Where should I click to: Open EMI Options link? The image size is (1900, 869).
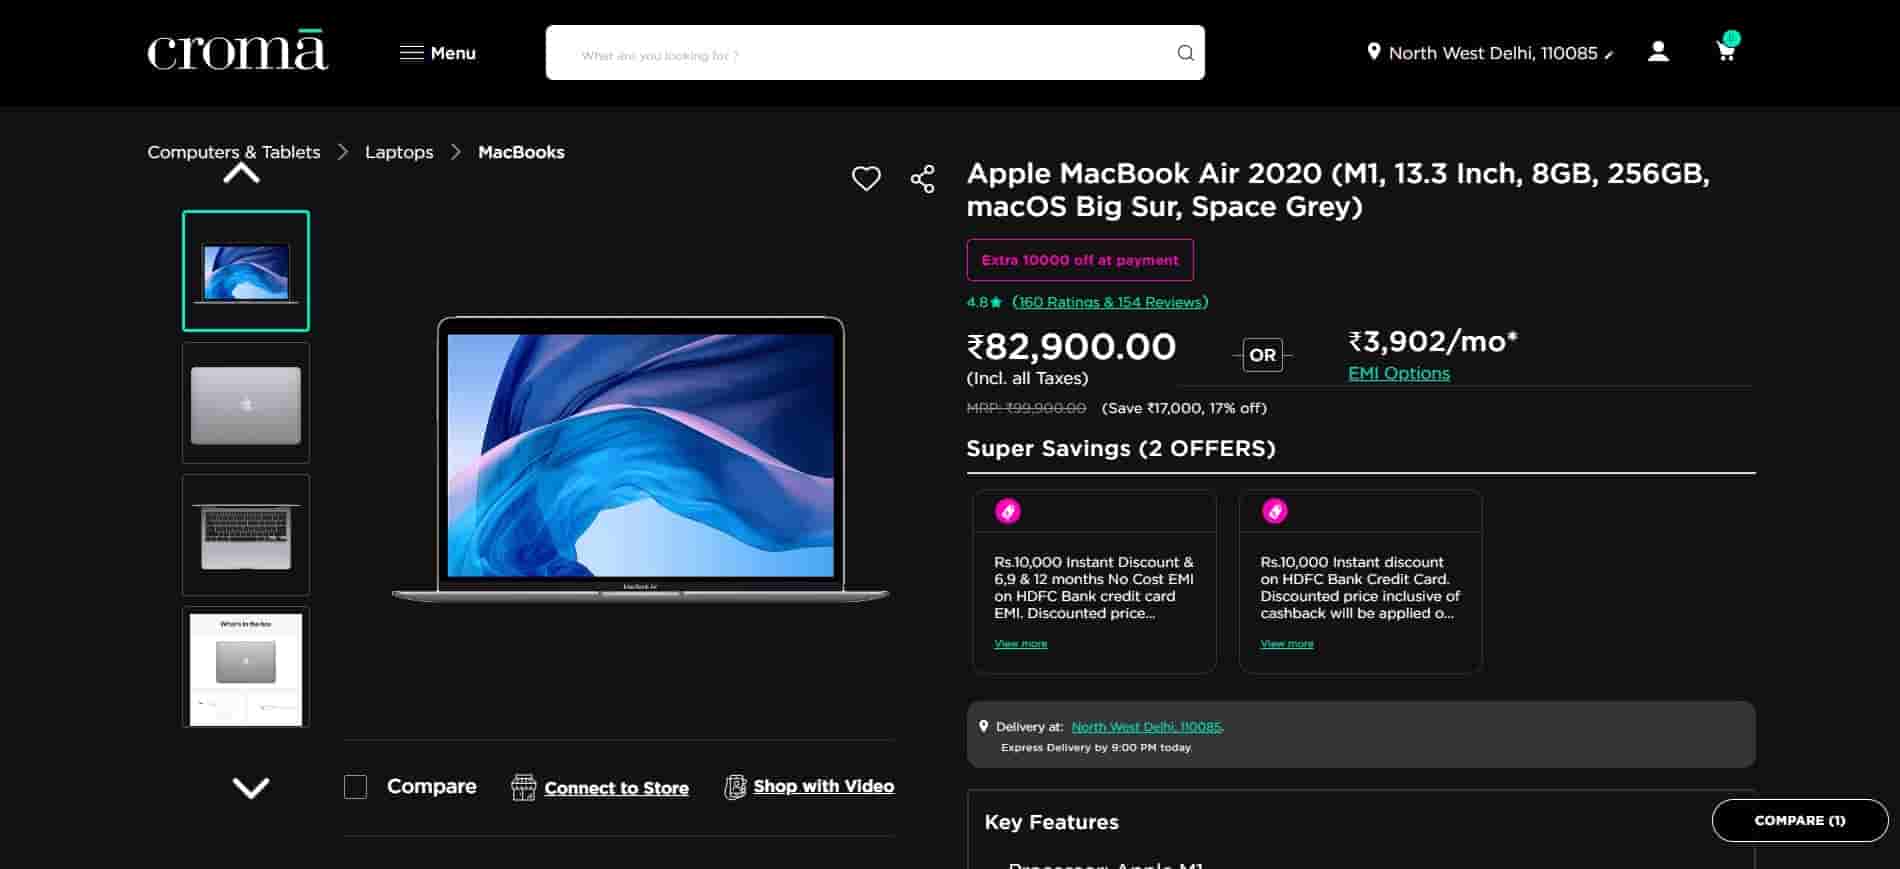[1398, 373]
